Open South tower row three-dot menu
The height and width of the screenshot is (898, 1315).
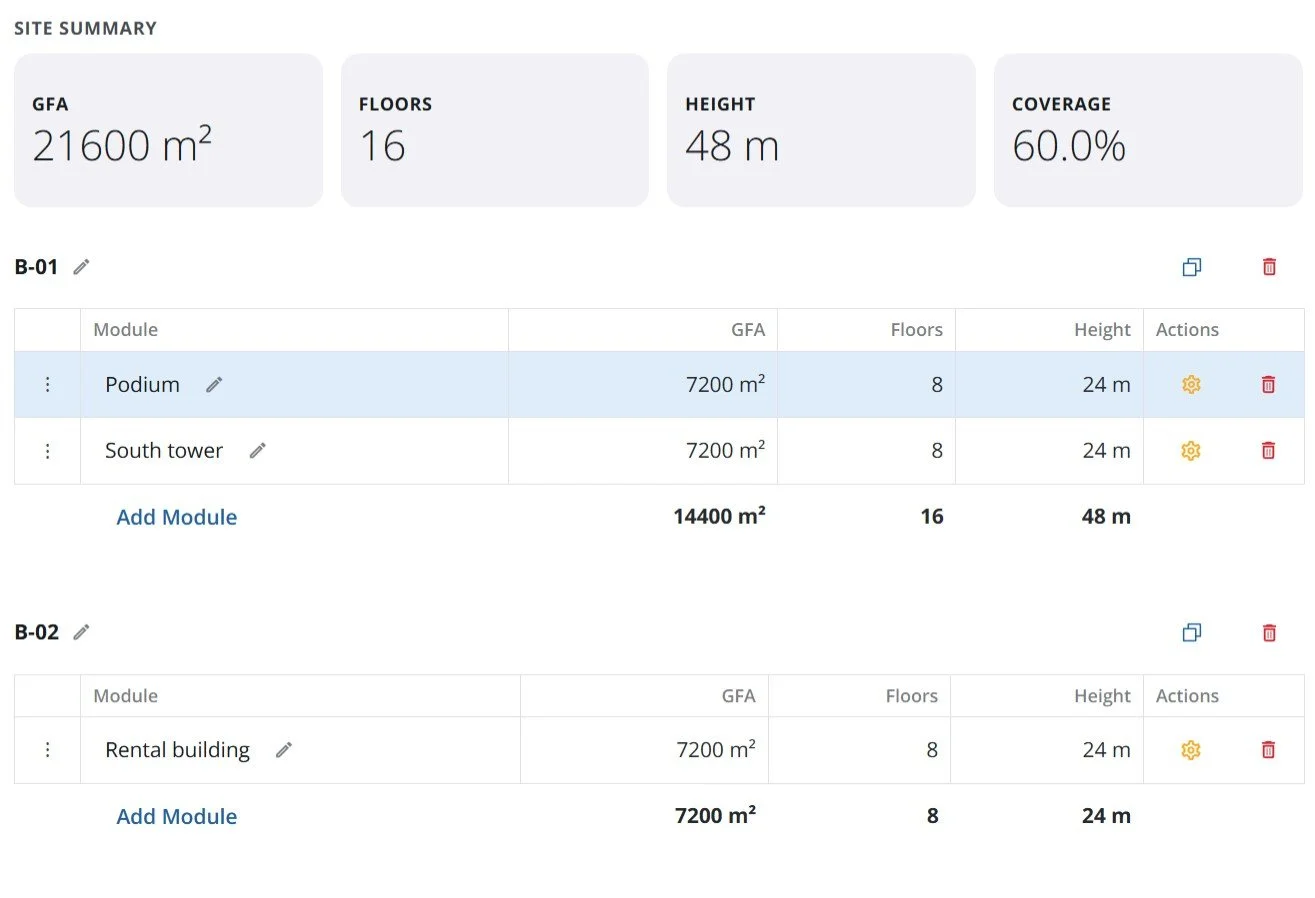coord(47,451)
